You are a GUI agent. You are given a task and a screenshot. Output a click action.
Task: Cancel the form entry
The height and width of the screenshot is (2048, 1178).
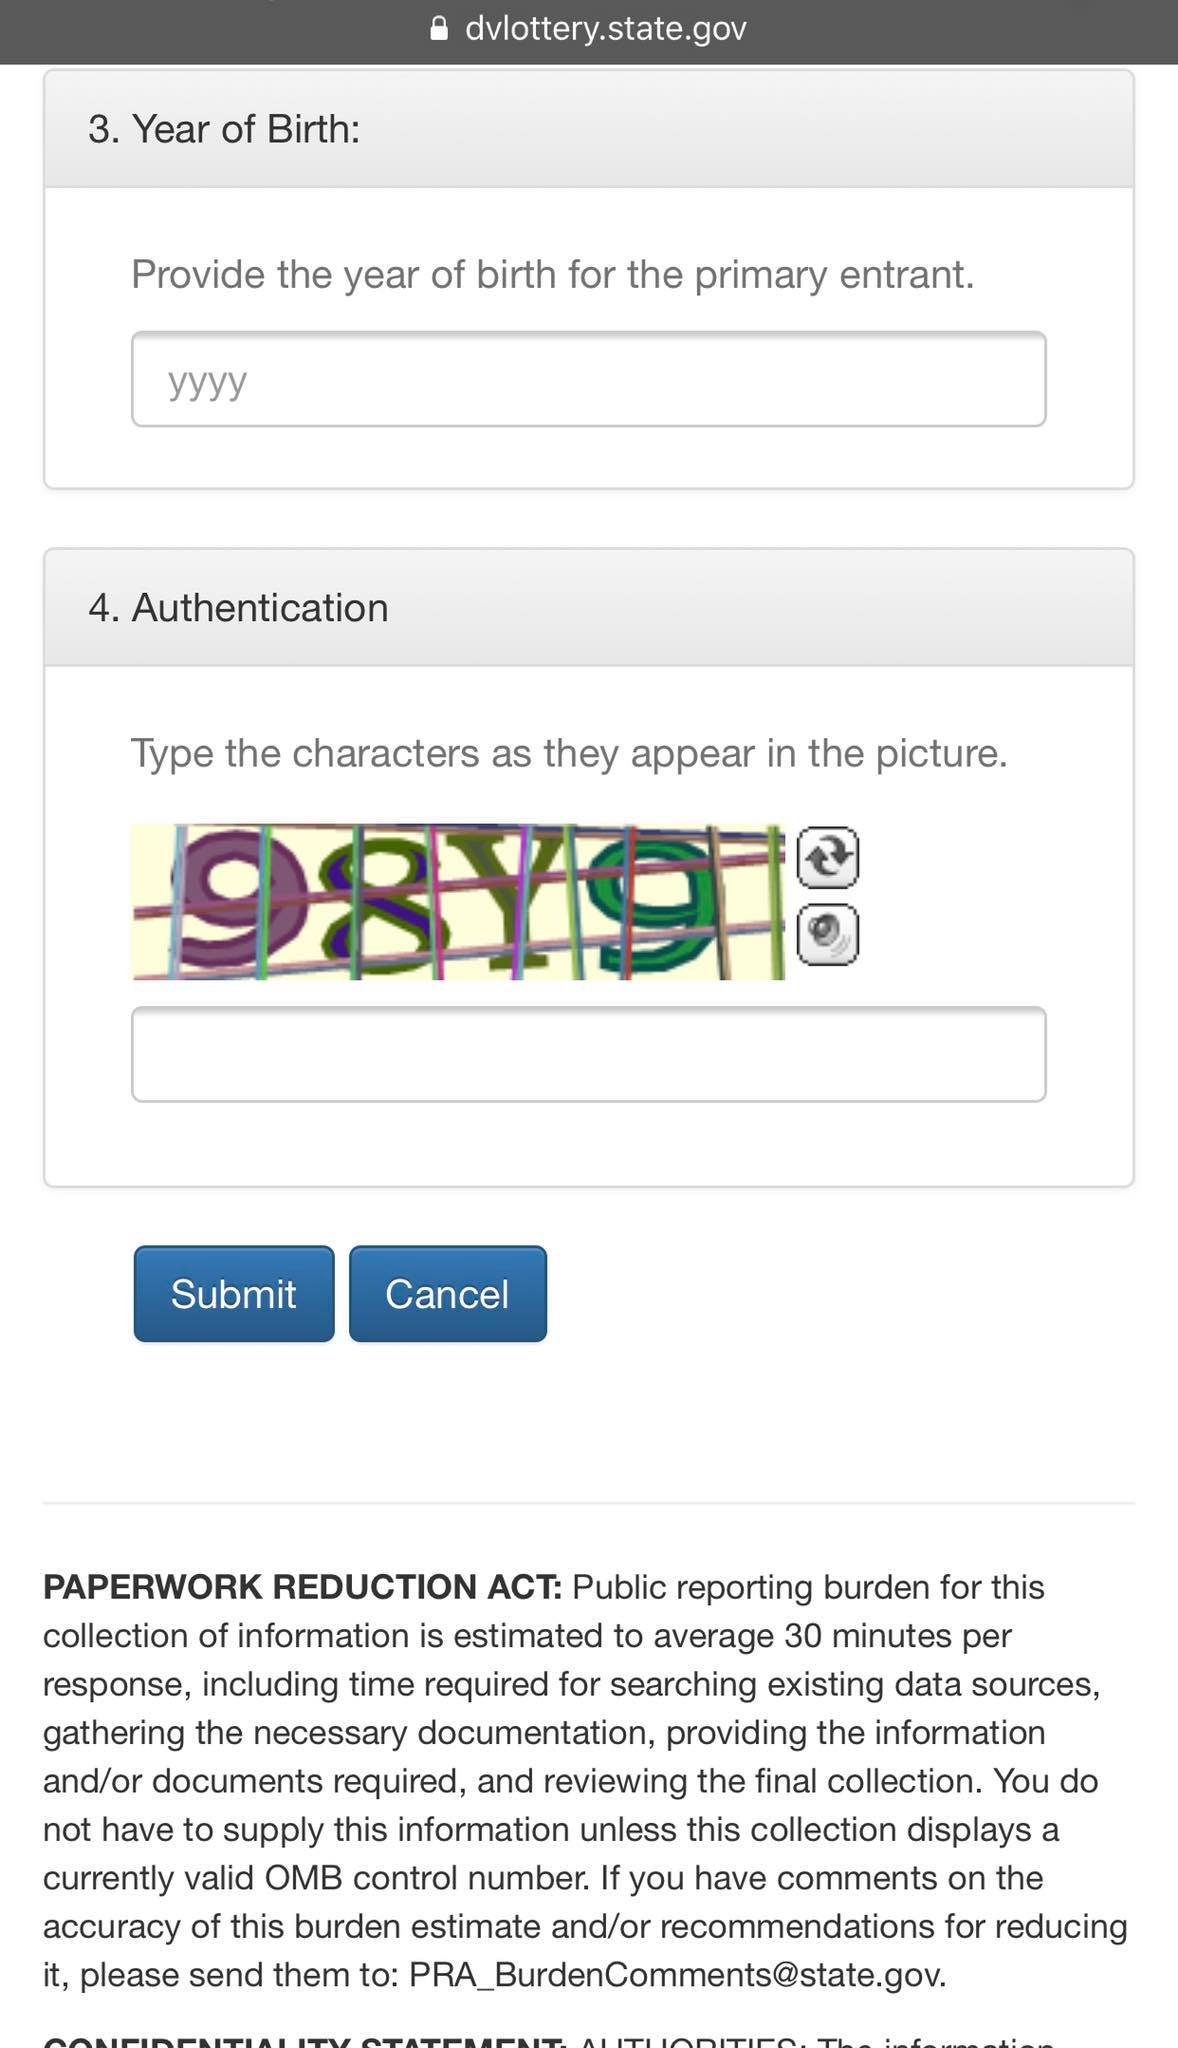pyautogui.click(x=448, y=1294)
